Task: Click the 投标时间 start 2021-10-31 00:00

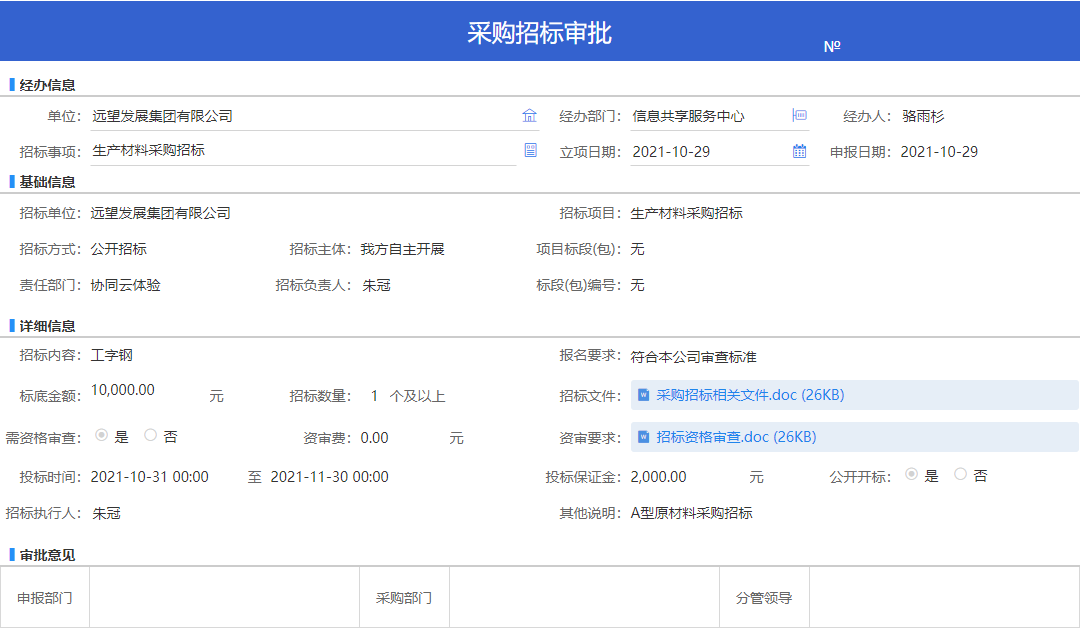Action: pyautogui.click(x=149, y=476)
